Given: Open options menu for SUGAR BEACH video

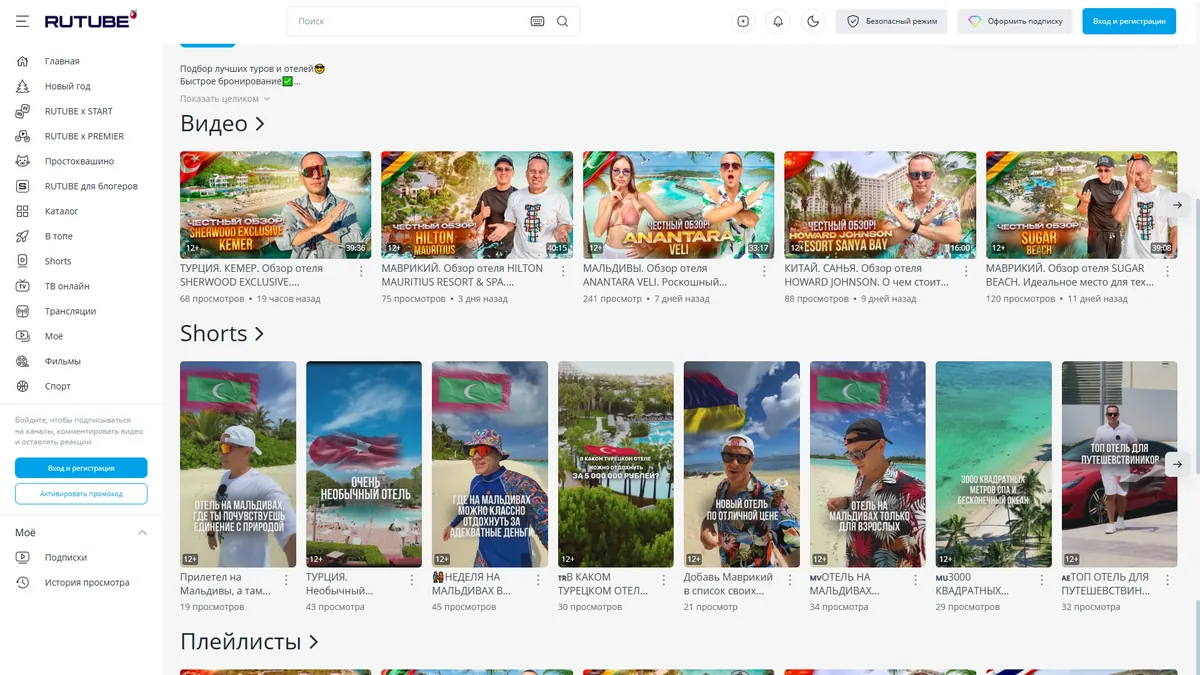Looking at the screenshot, I should point(1167,271).
